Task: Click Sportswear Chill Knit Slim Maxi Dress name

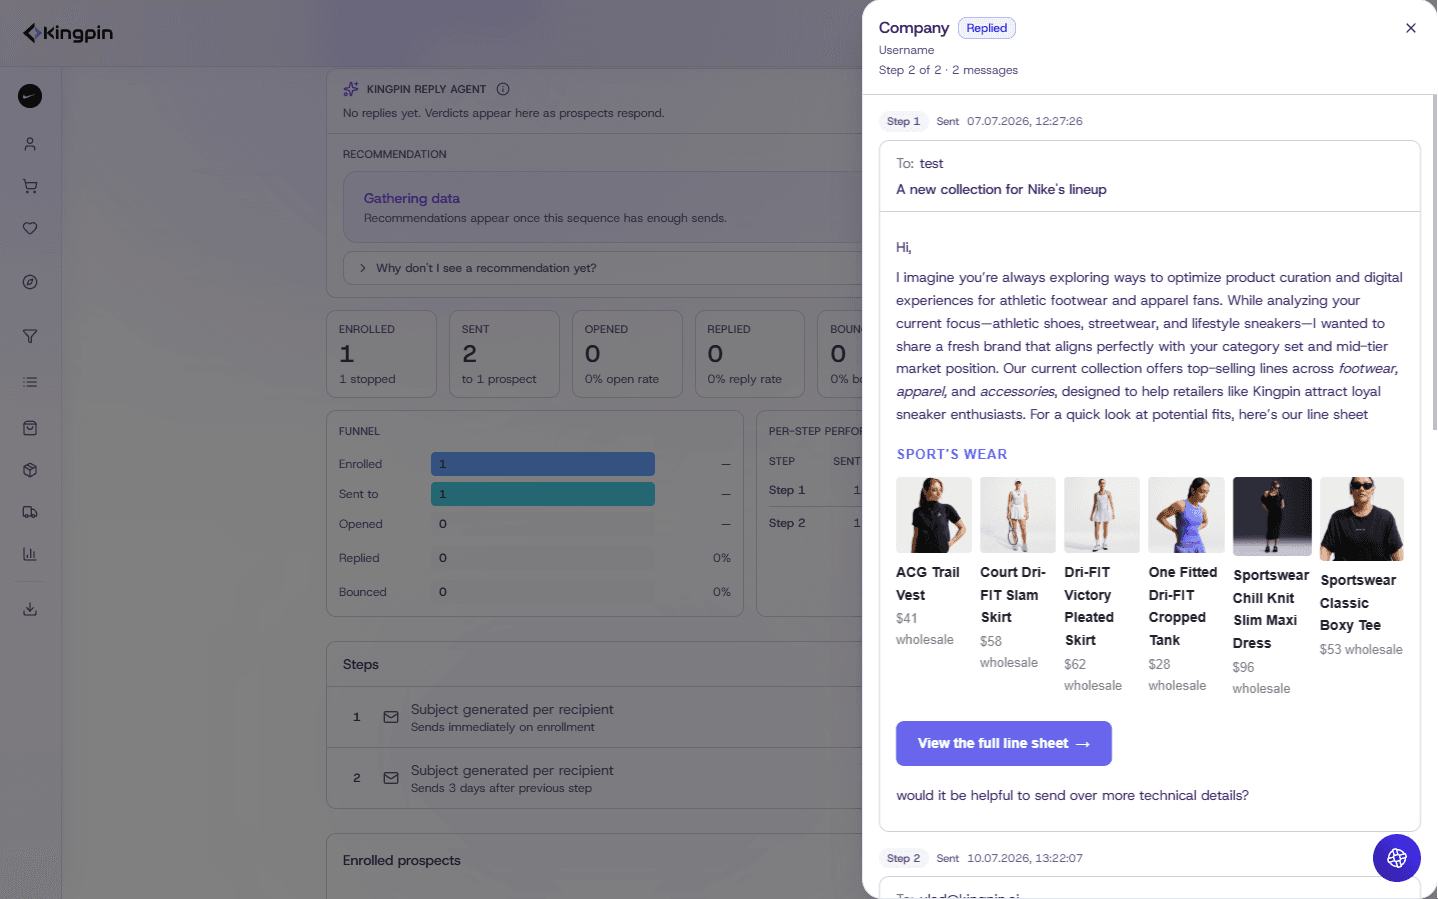Action: click(x=1271, y=609)
